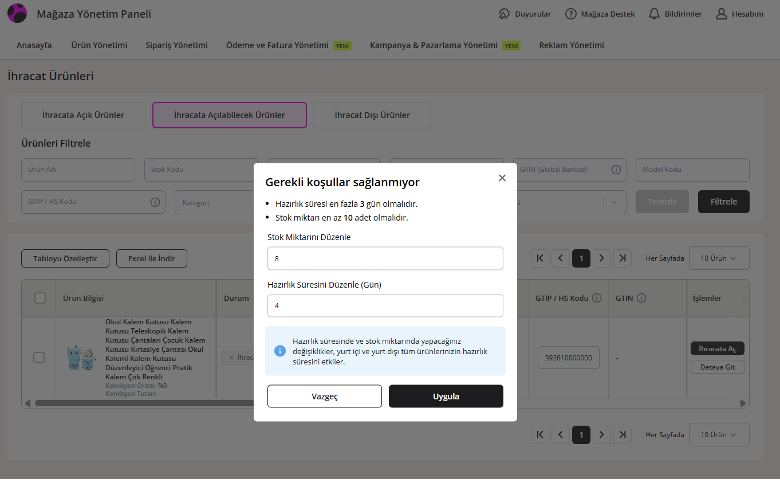This screenshot has width=780, height=480.
Task: Focus Hazırlık Süresini Düzenle input
Action: (385, 305)
